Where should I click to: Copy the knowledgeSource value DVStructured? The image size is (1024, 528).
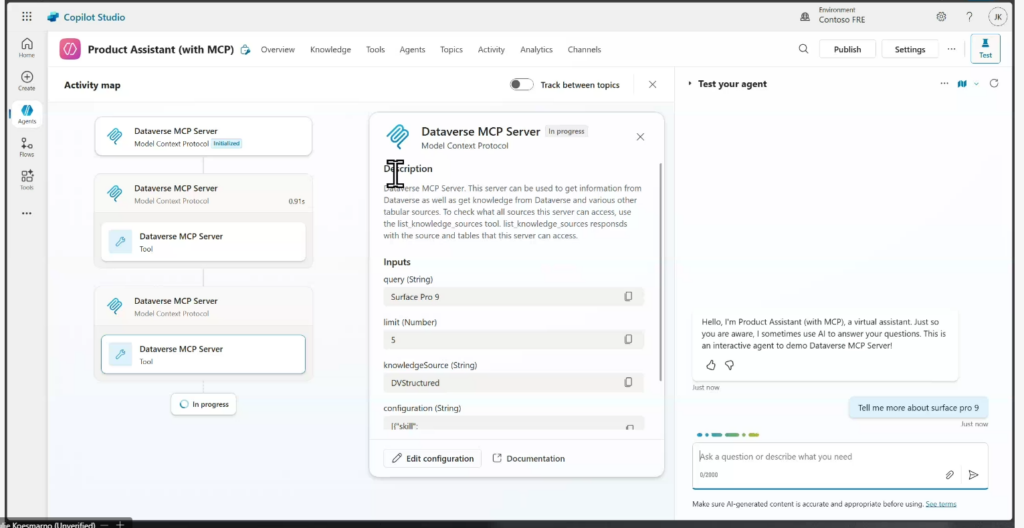pos(628,382)
